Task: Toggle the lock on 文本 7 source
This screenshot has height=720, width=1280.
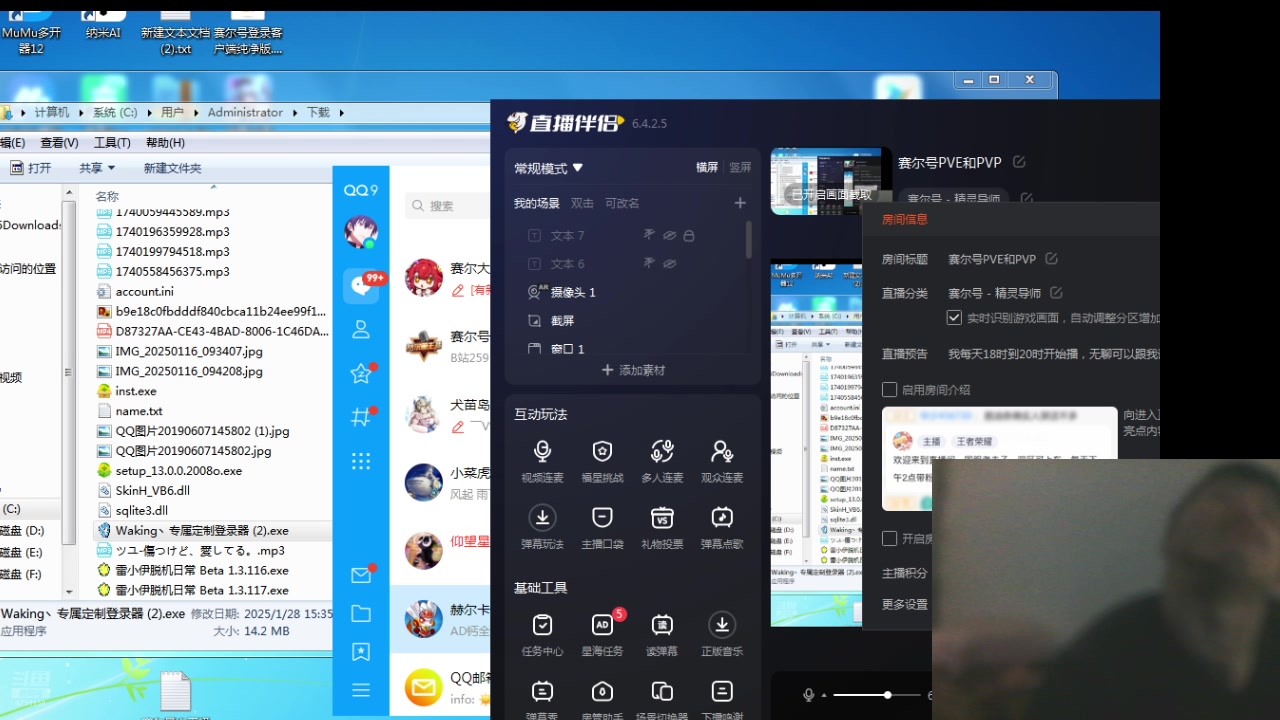Action: coord(689,236)
